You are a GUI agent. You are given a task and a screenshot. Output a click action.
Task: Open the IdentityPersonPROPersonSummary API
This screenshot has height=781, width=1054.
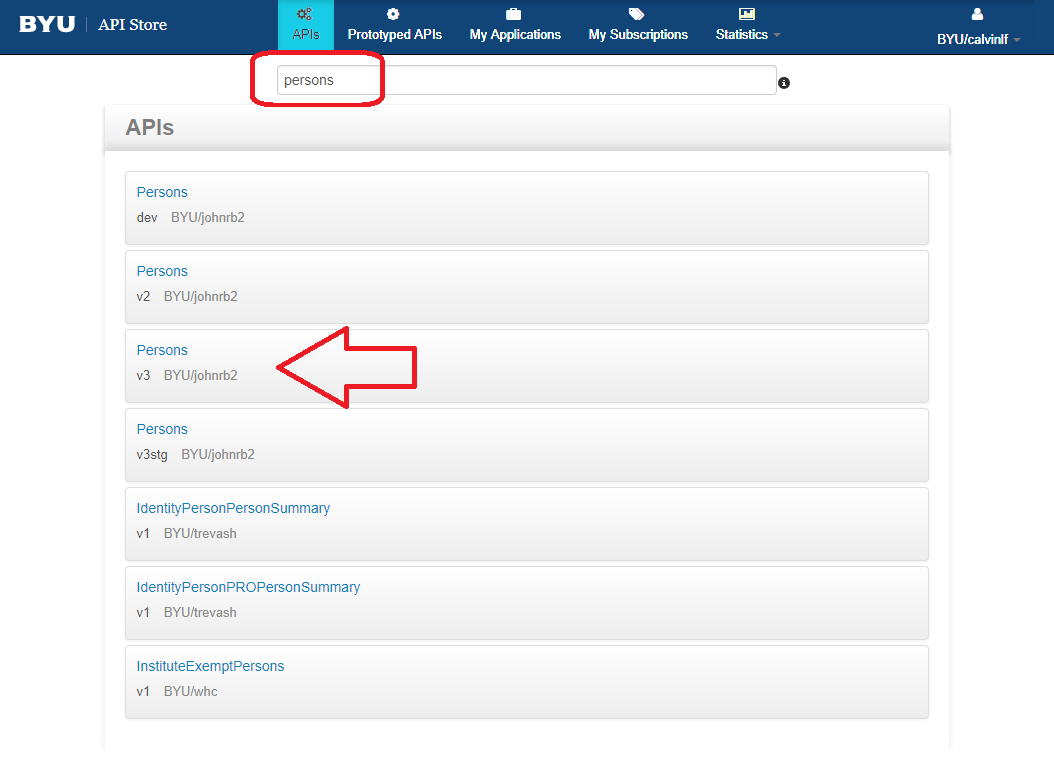tap(248, 587)
